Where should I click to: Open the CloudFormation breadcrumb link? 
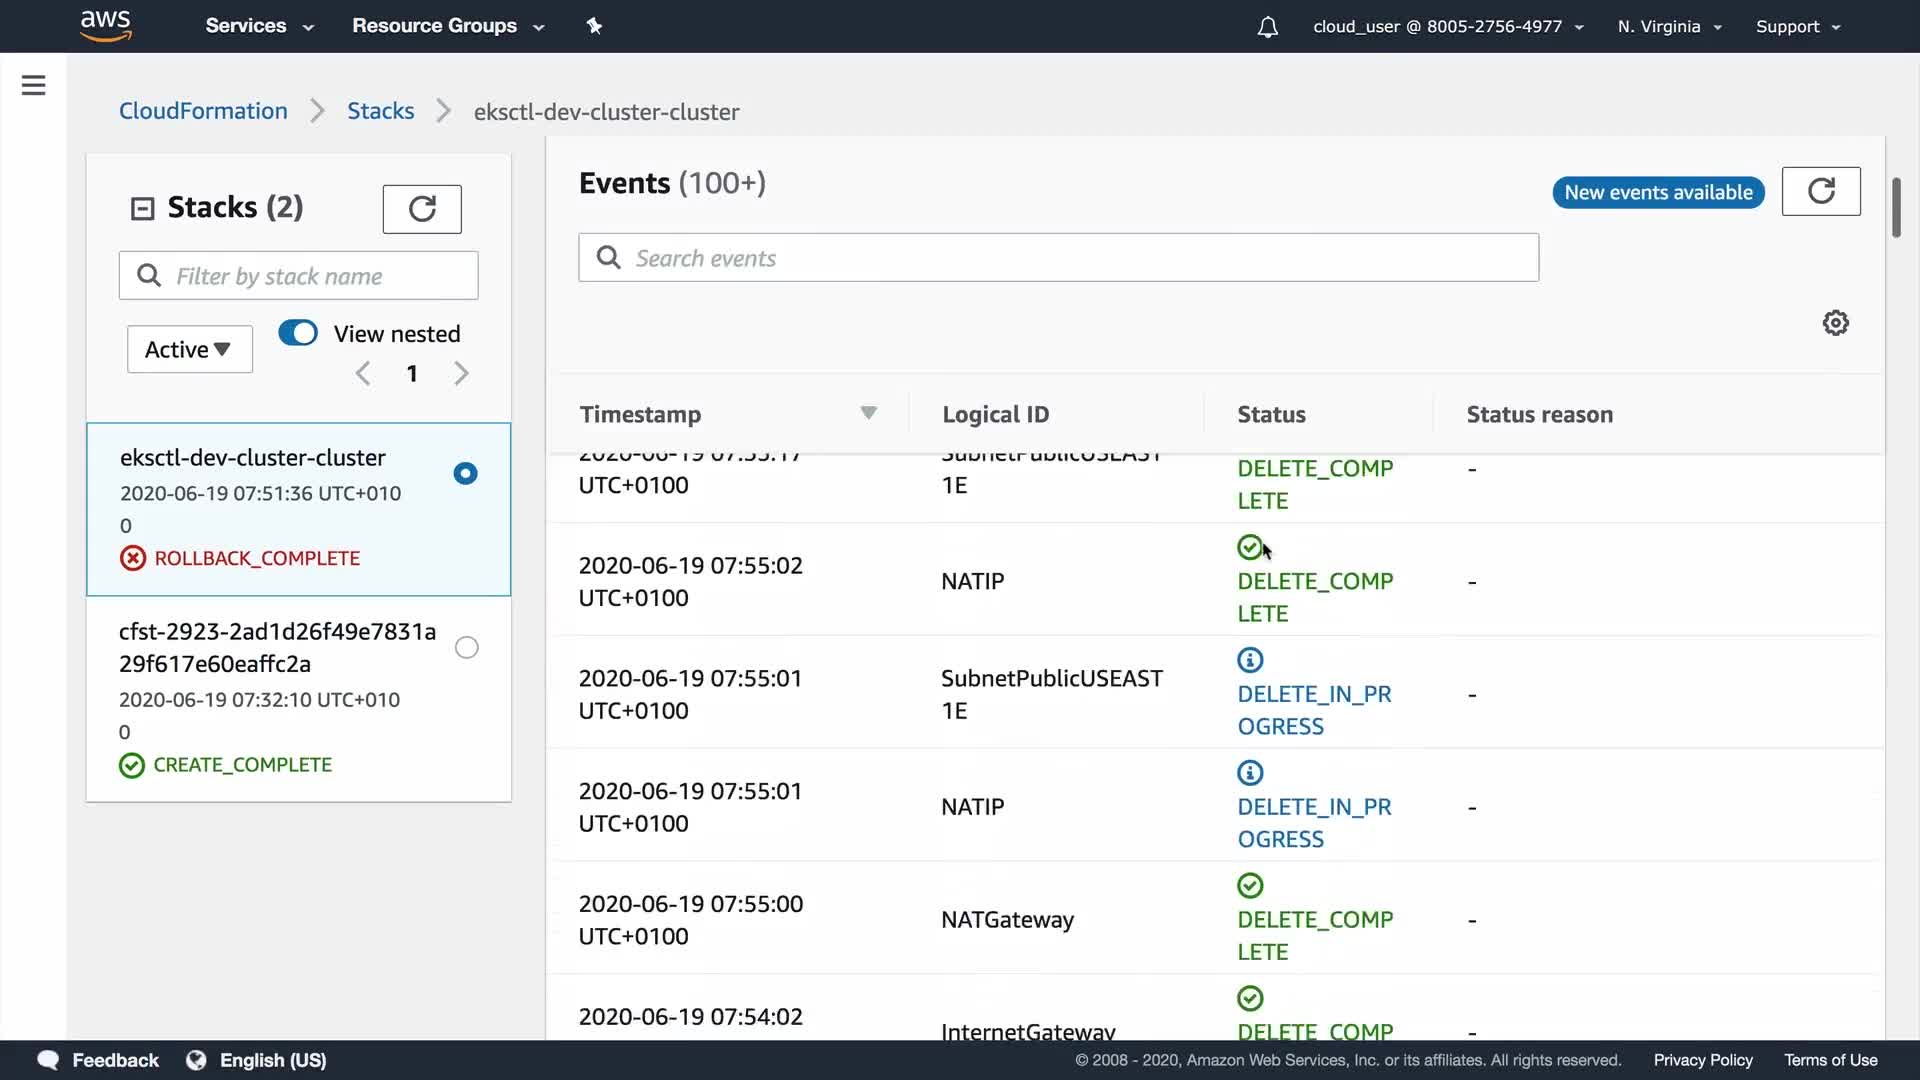203,111
